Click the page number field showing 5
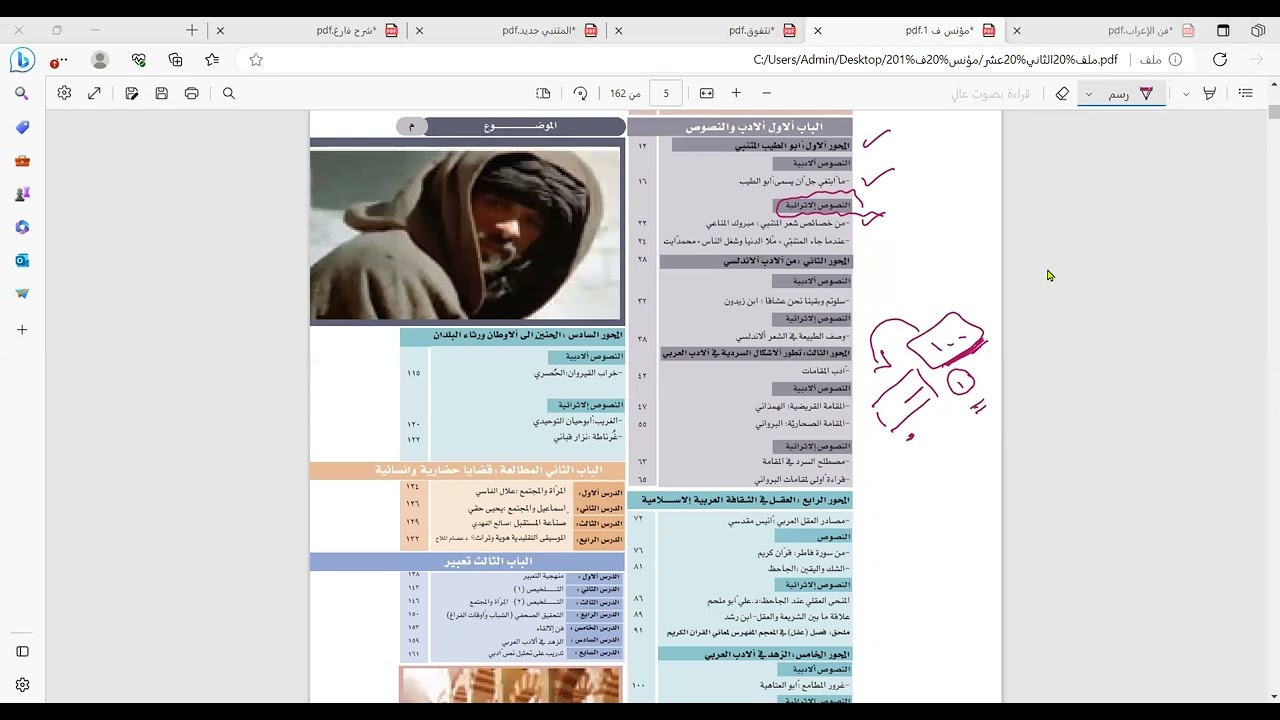1280x720 pixels. [666, 93]
